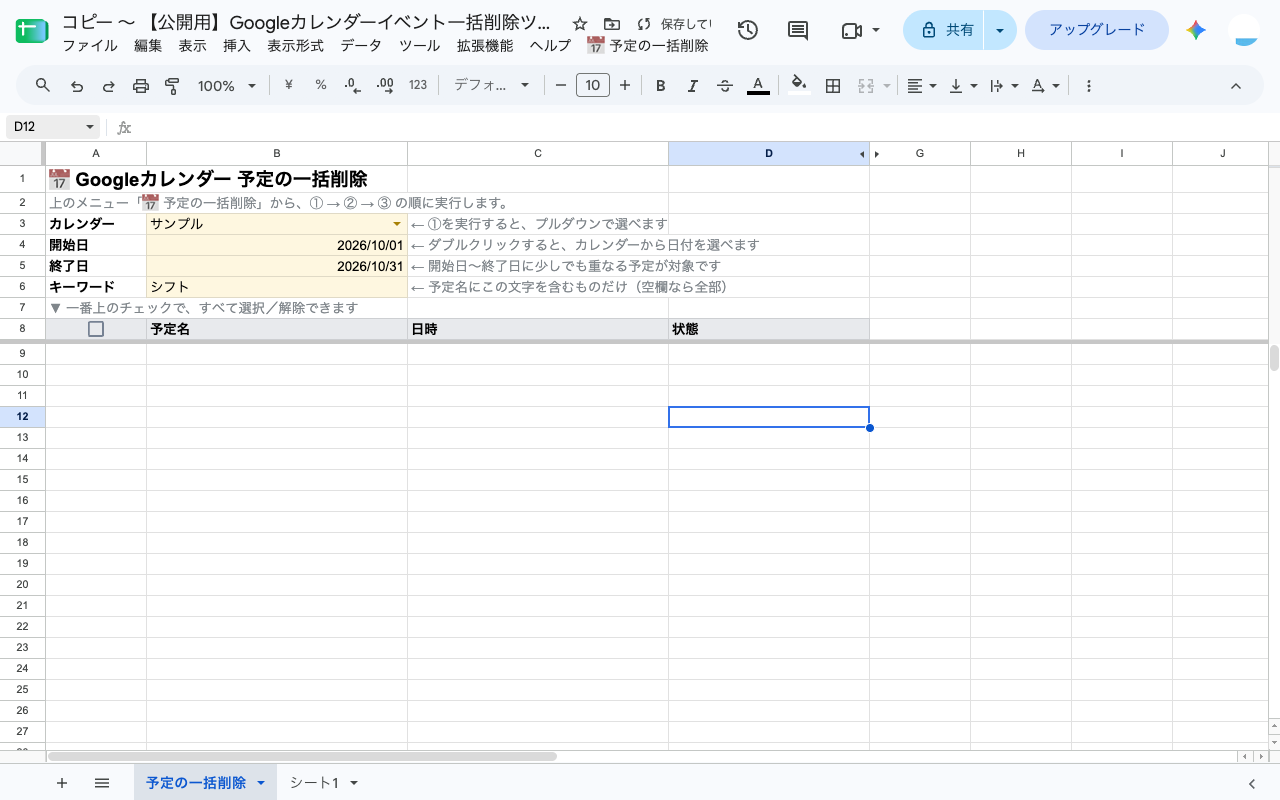Open the 予定の一括削除 custom menu
The image size is (1280, 800).
[647, 46]
